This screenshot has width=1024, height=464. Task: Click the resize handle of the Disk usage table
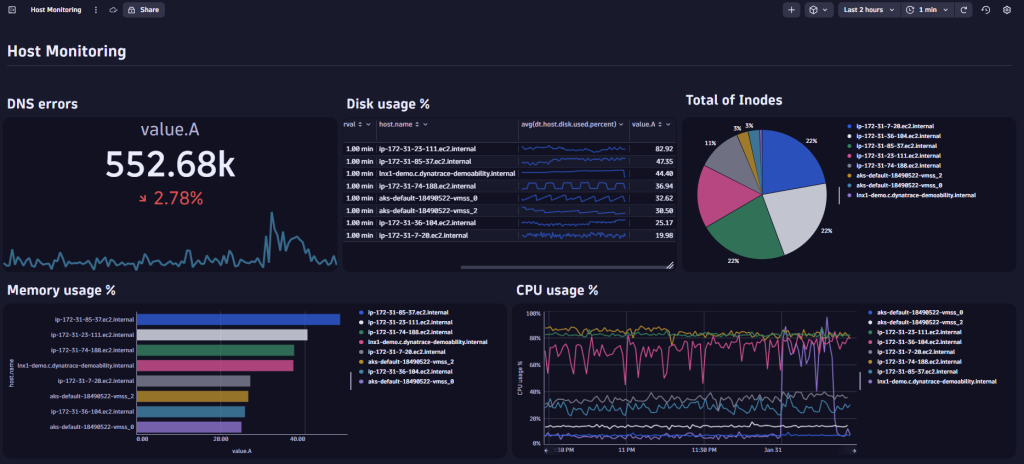tap(669, 265)
